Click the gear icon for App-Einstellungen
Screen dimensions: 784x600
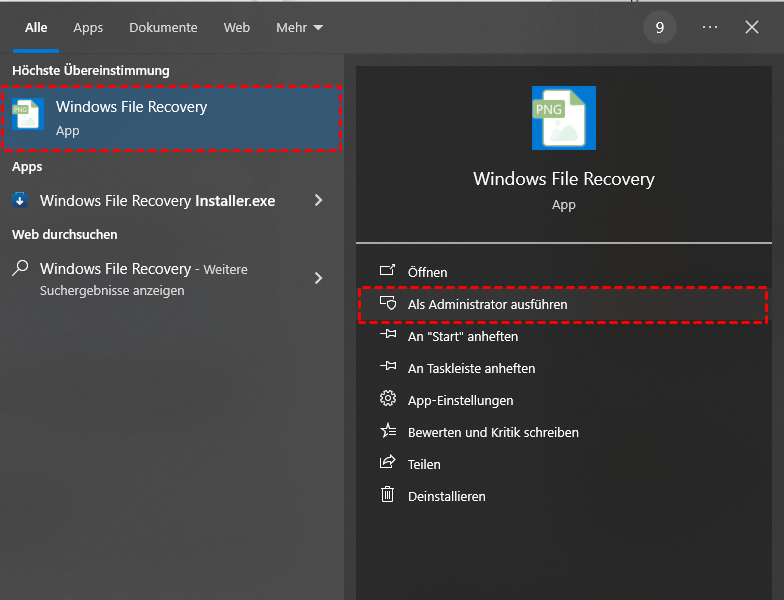point(388,398)
